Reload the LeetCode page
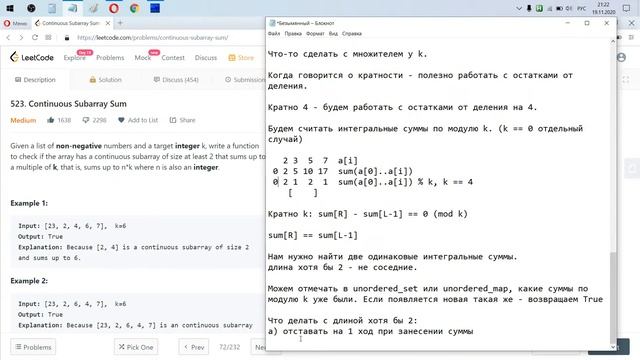The width and height of the screenshot is (640, 360). coord(35,38)
